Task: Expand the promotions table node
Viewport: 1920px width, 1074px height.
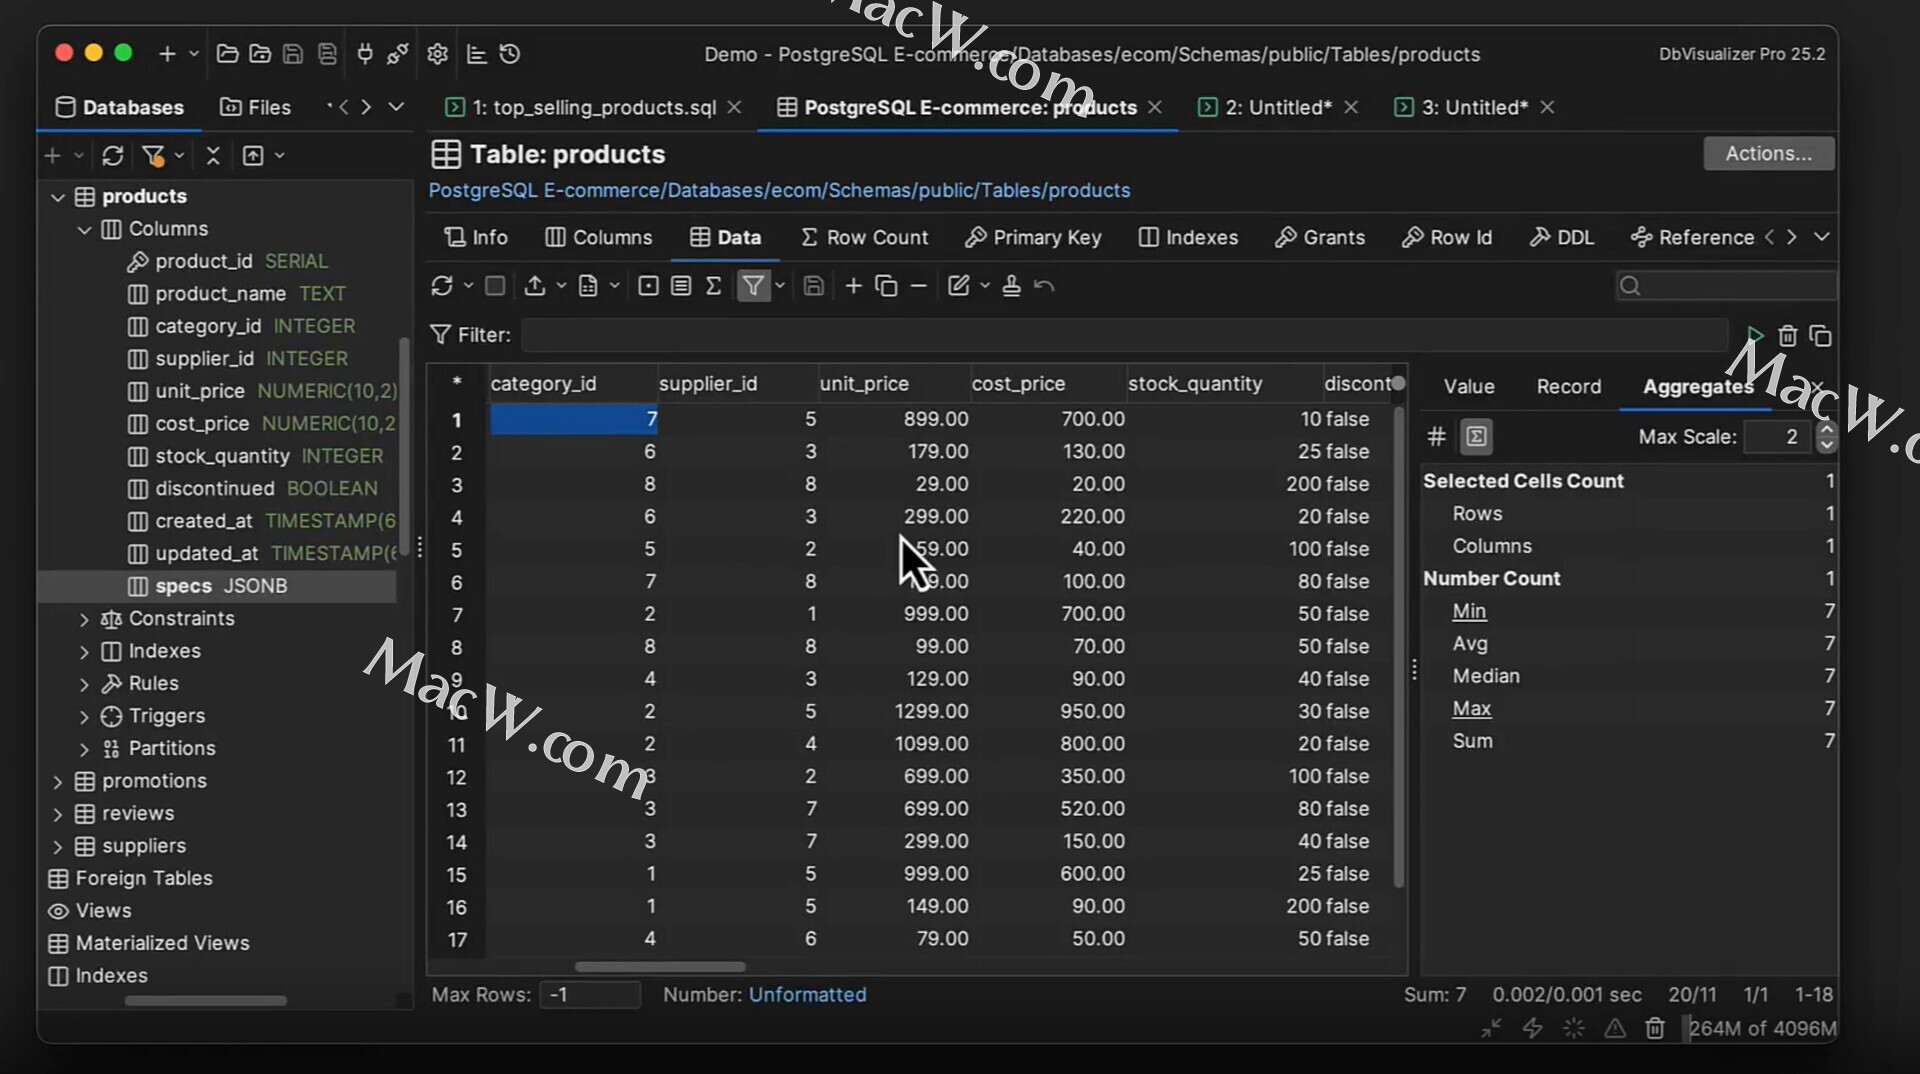Action: [x=58, y=782]
